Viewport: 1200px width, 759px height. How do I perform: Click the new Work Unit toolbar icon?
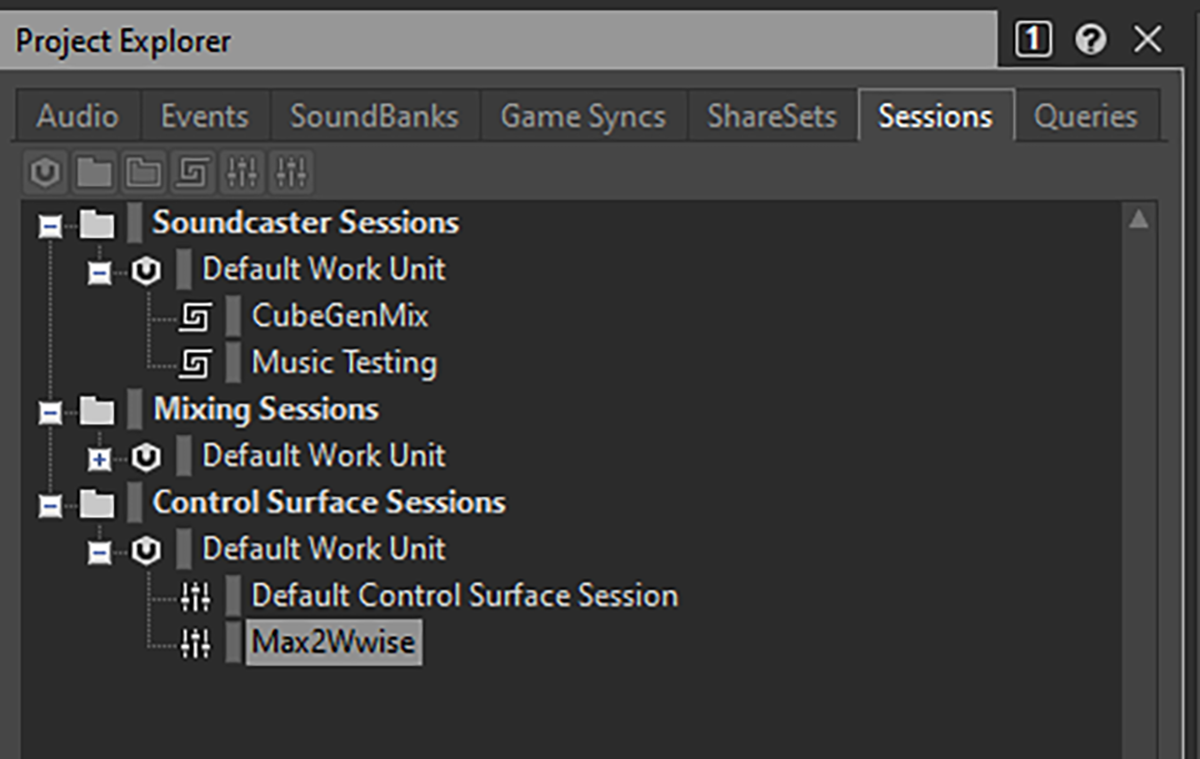coord(45,174)
